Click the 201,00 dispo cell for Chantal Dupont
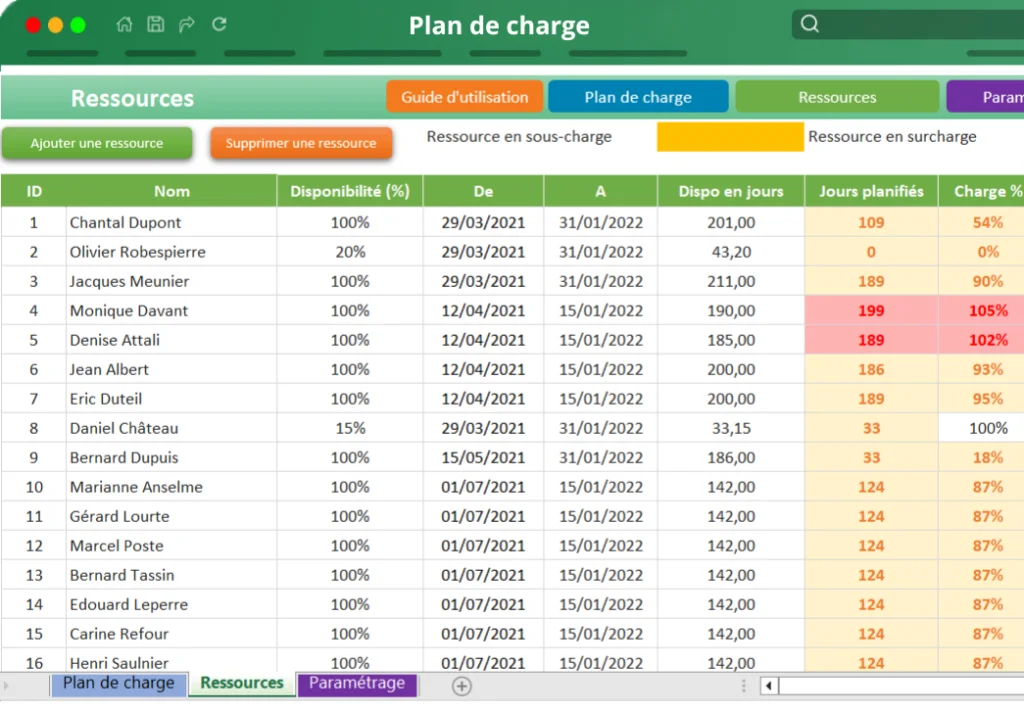 (731, 223)
